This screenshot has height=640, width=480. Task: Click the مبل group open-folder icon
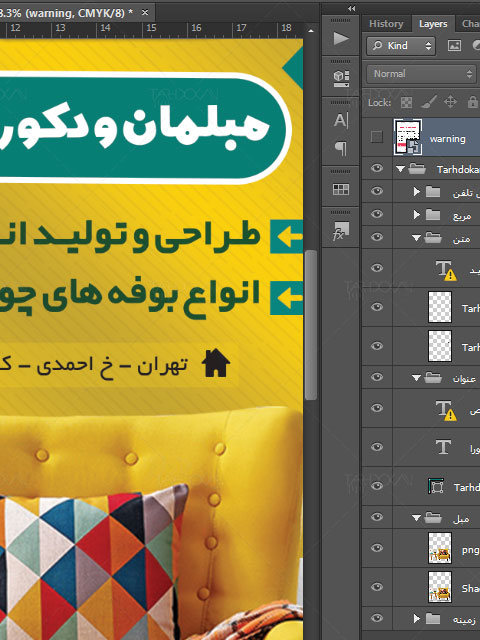(433, 518)
